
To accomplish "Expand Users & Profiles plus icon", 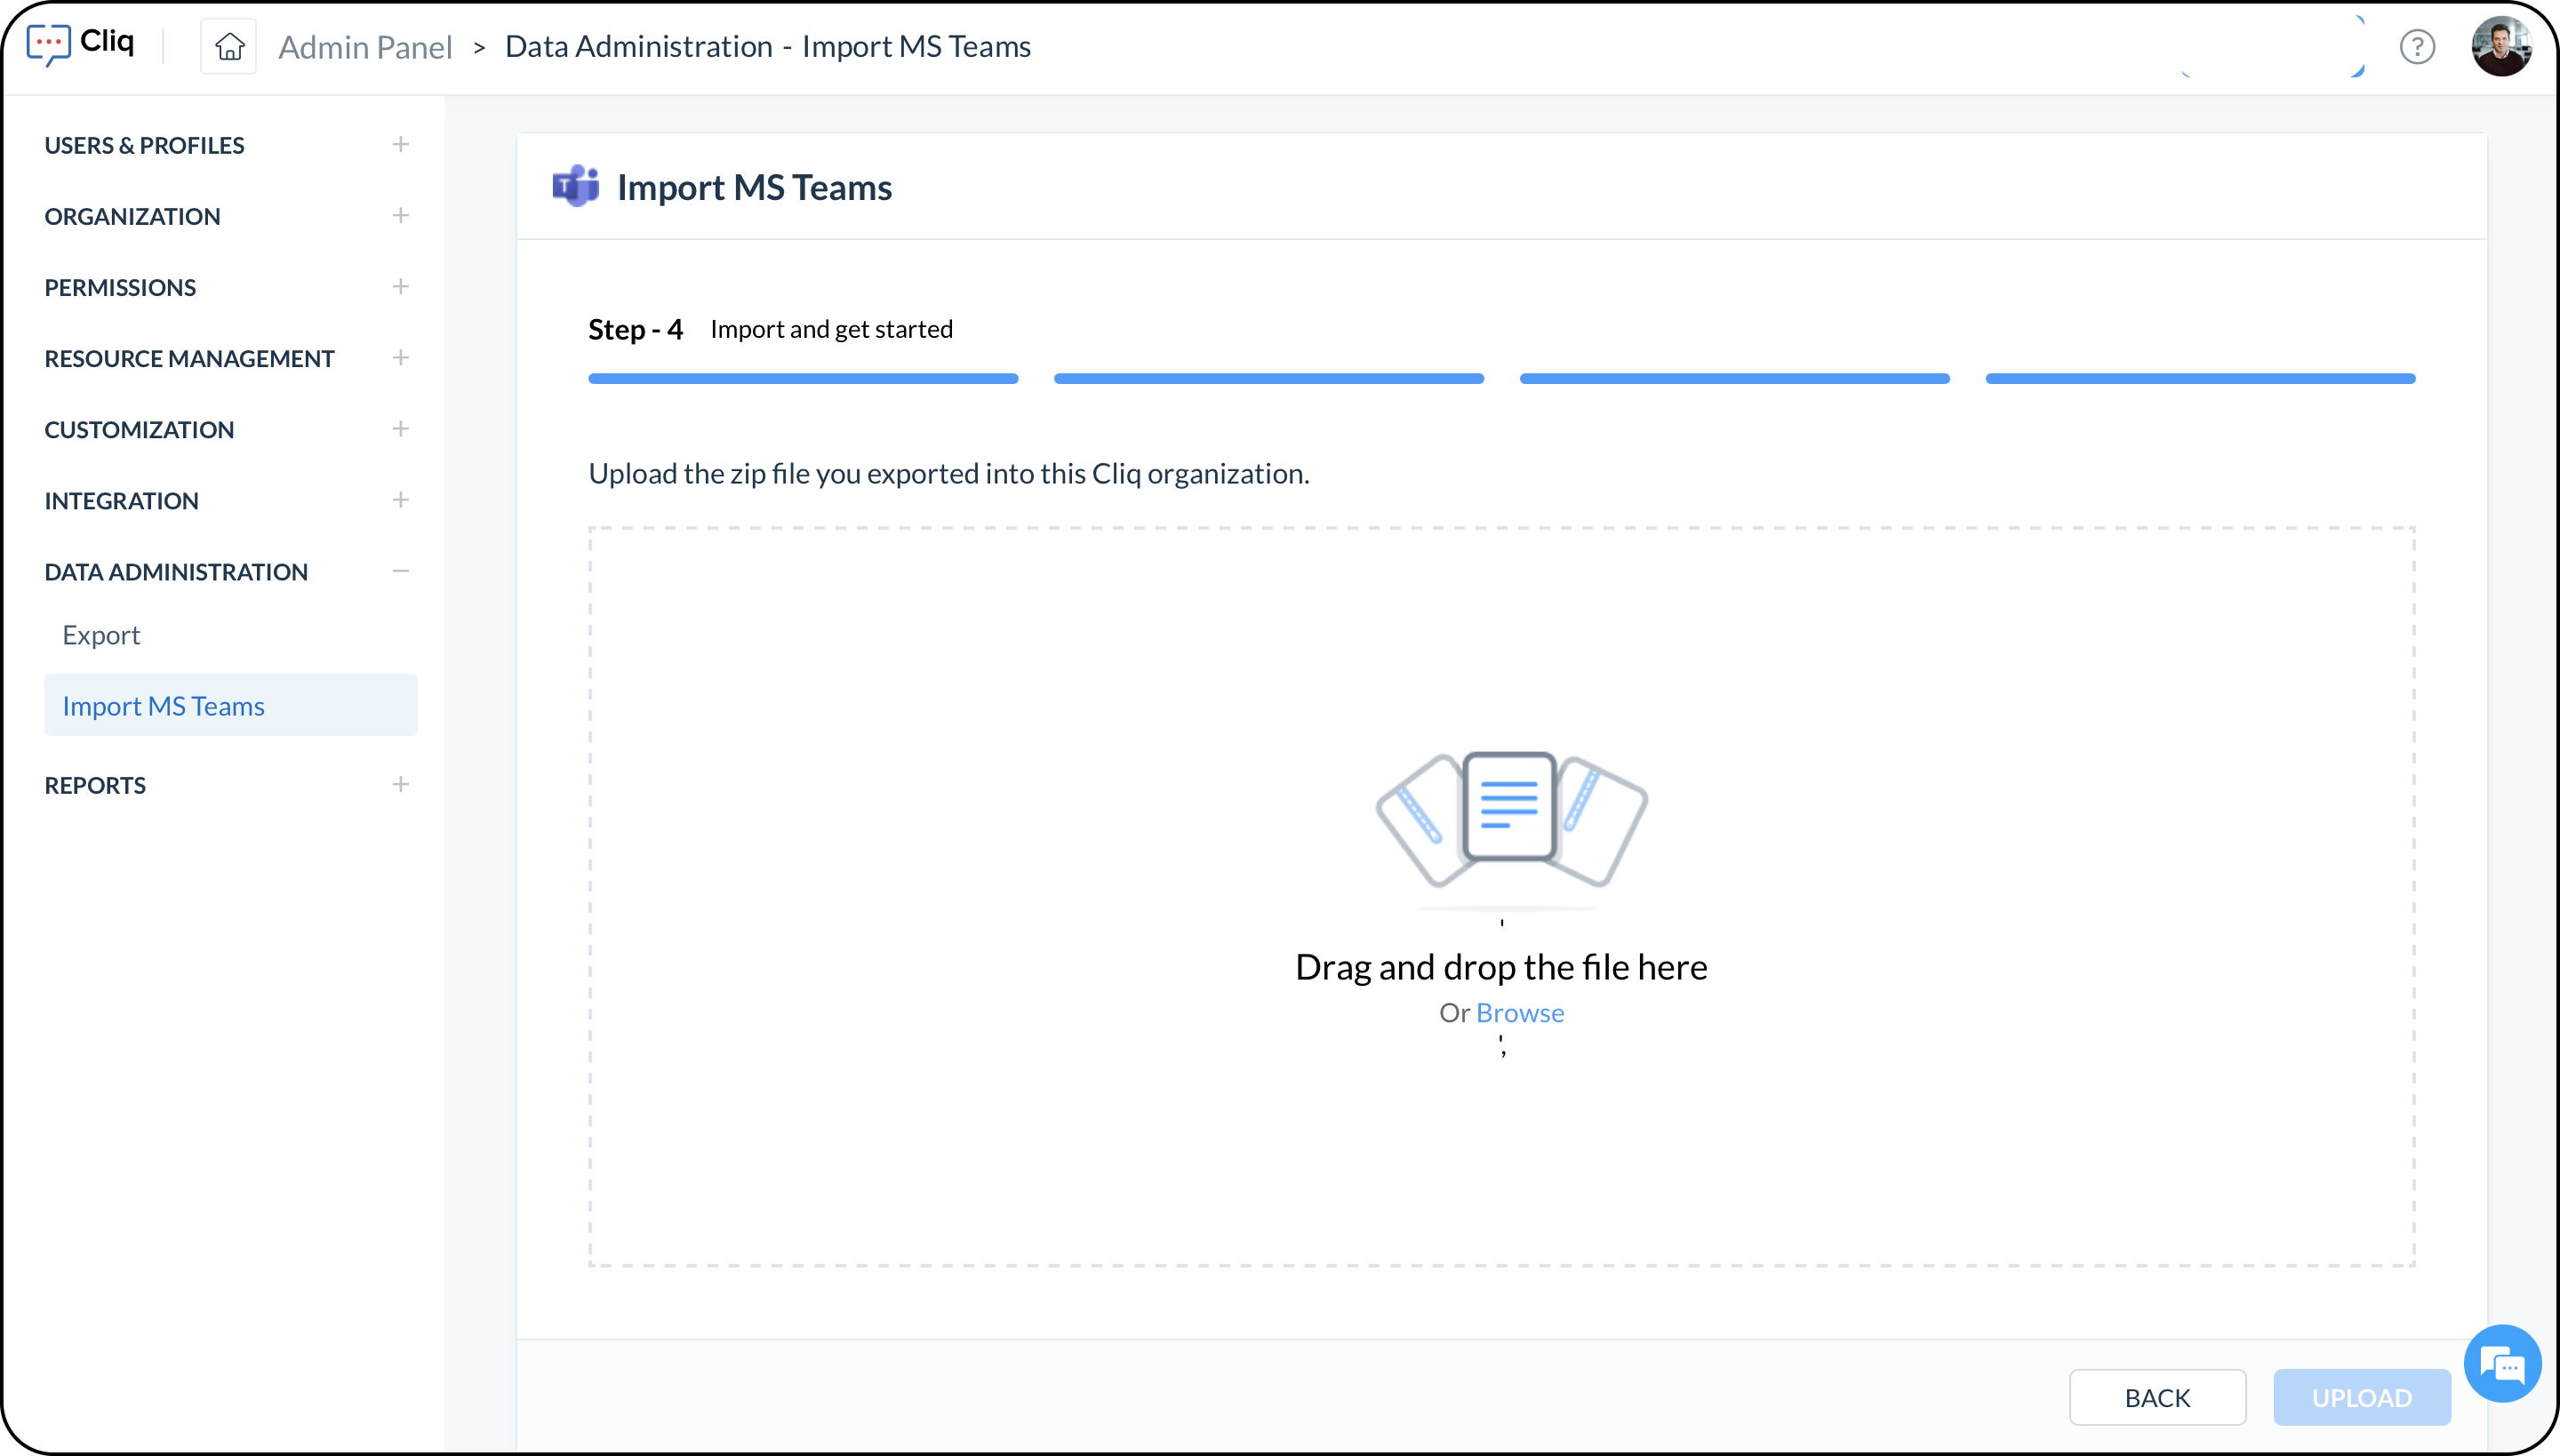I will click(400, 144).
